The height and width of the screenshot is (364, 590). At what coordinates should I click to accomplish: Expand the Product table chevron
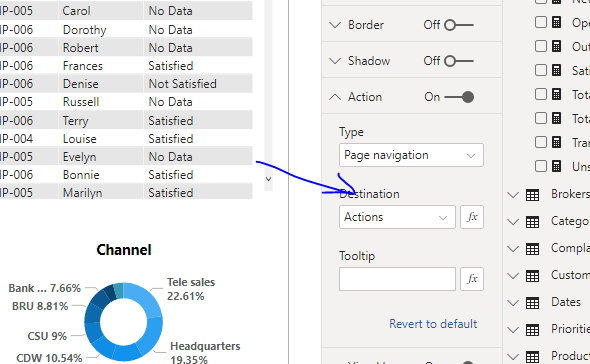click(513, 357)
